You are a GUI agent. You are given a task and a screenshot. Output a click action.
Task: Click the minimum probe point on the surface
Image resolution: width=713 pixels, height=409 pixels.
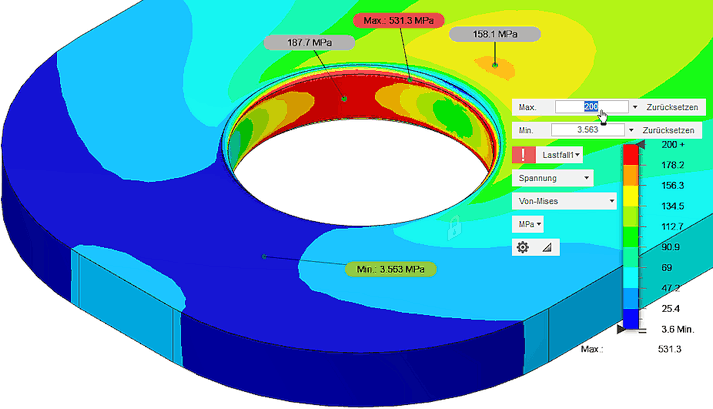(264, 257)
